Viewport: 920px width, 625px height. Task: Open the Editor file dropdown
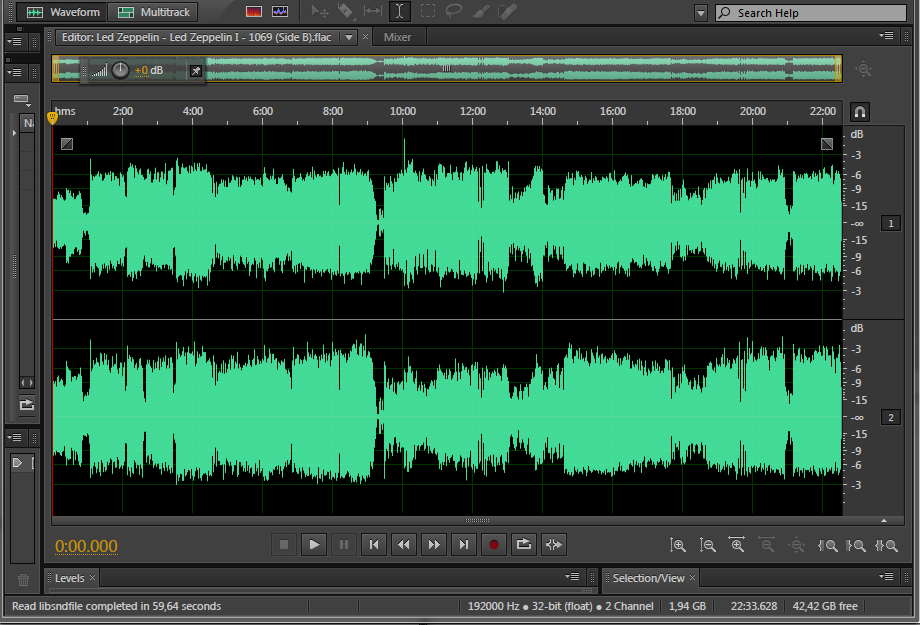[x=349, y=38]
